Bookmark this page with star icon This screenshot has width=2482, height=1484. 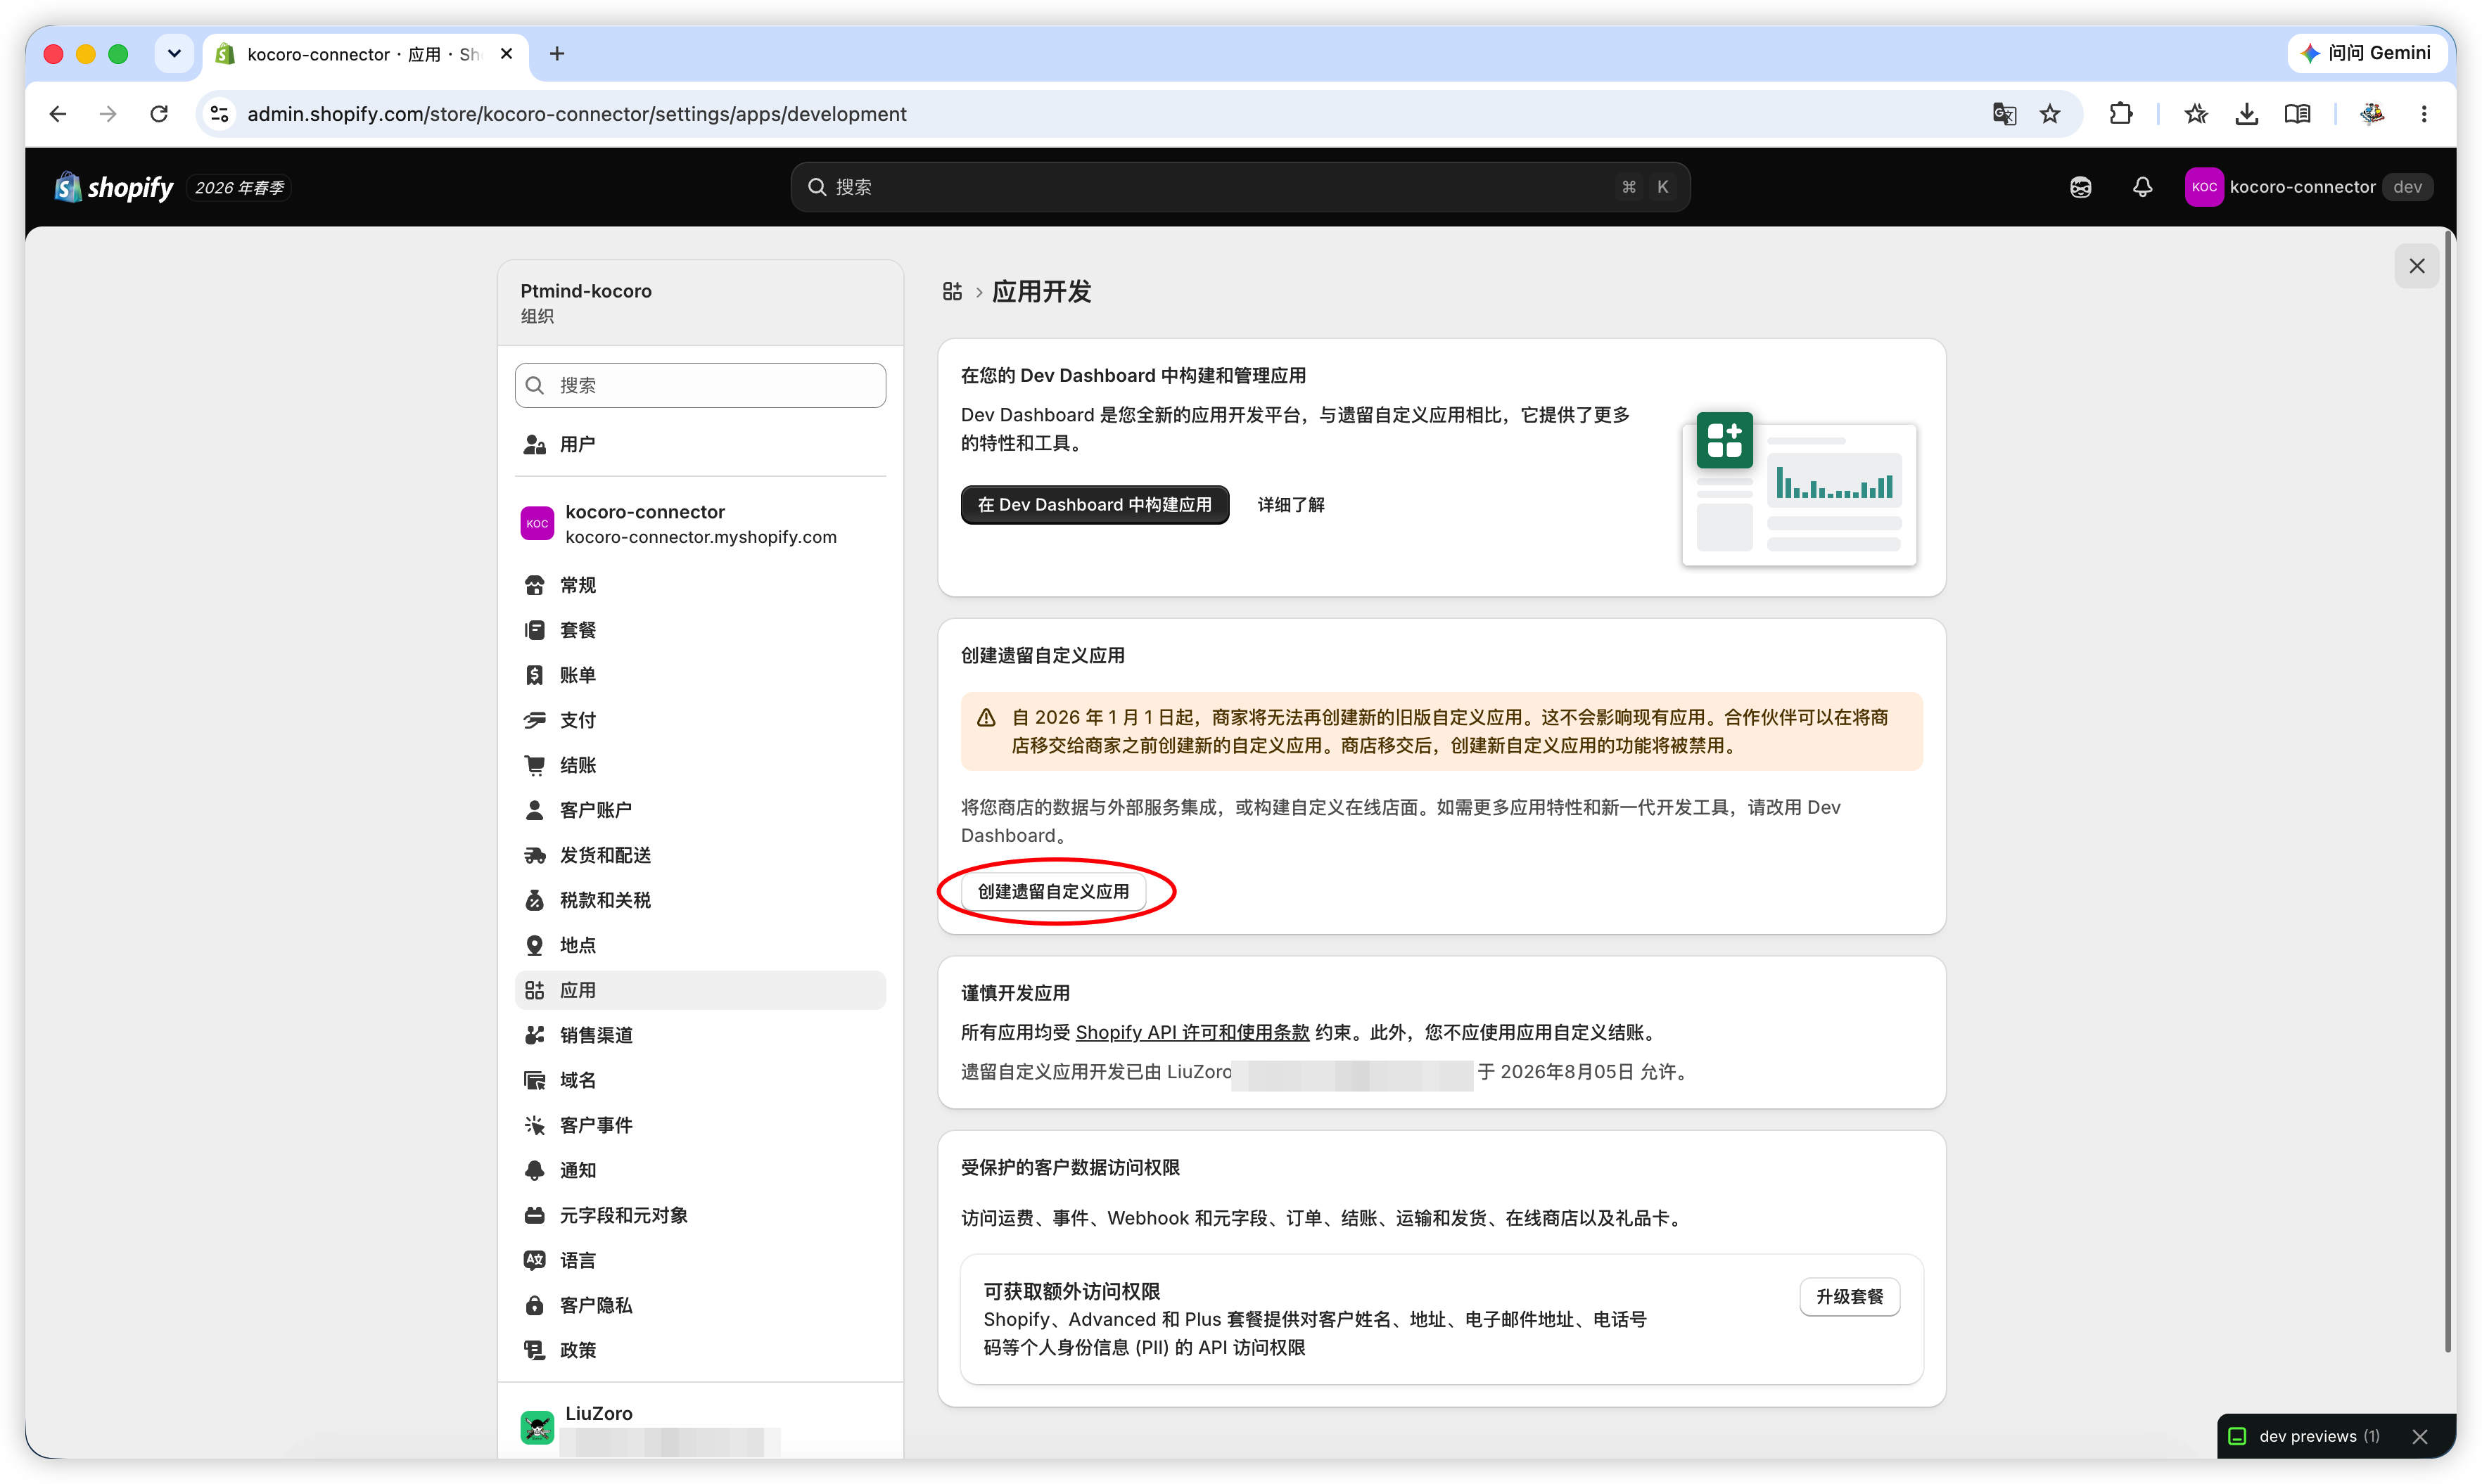(2050, 114)
